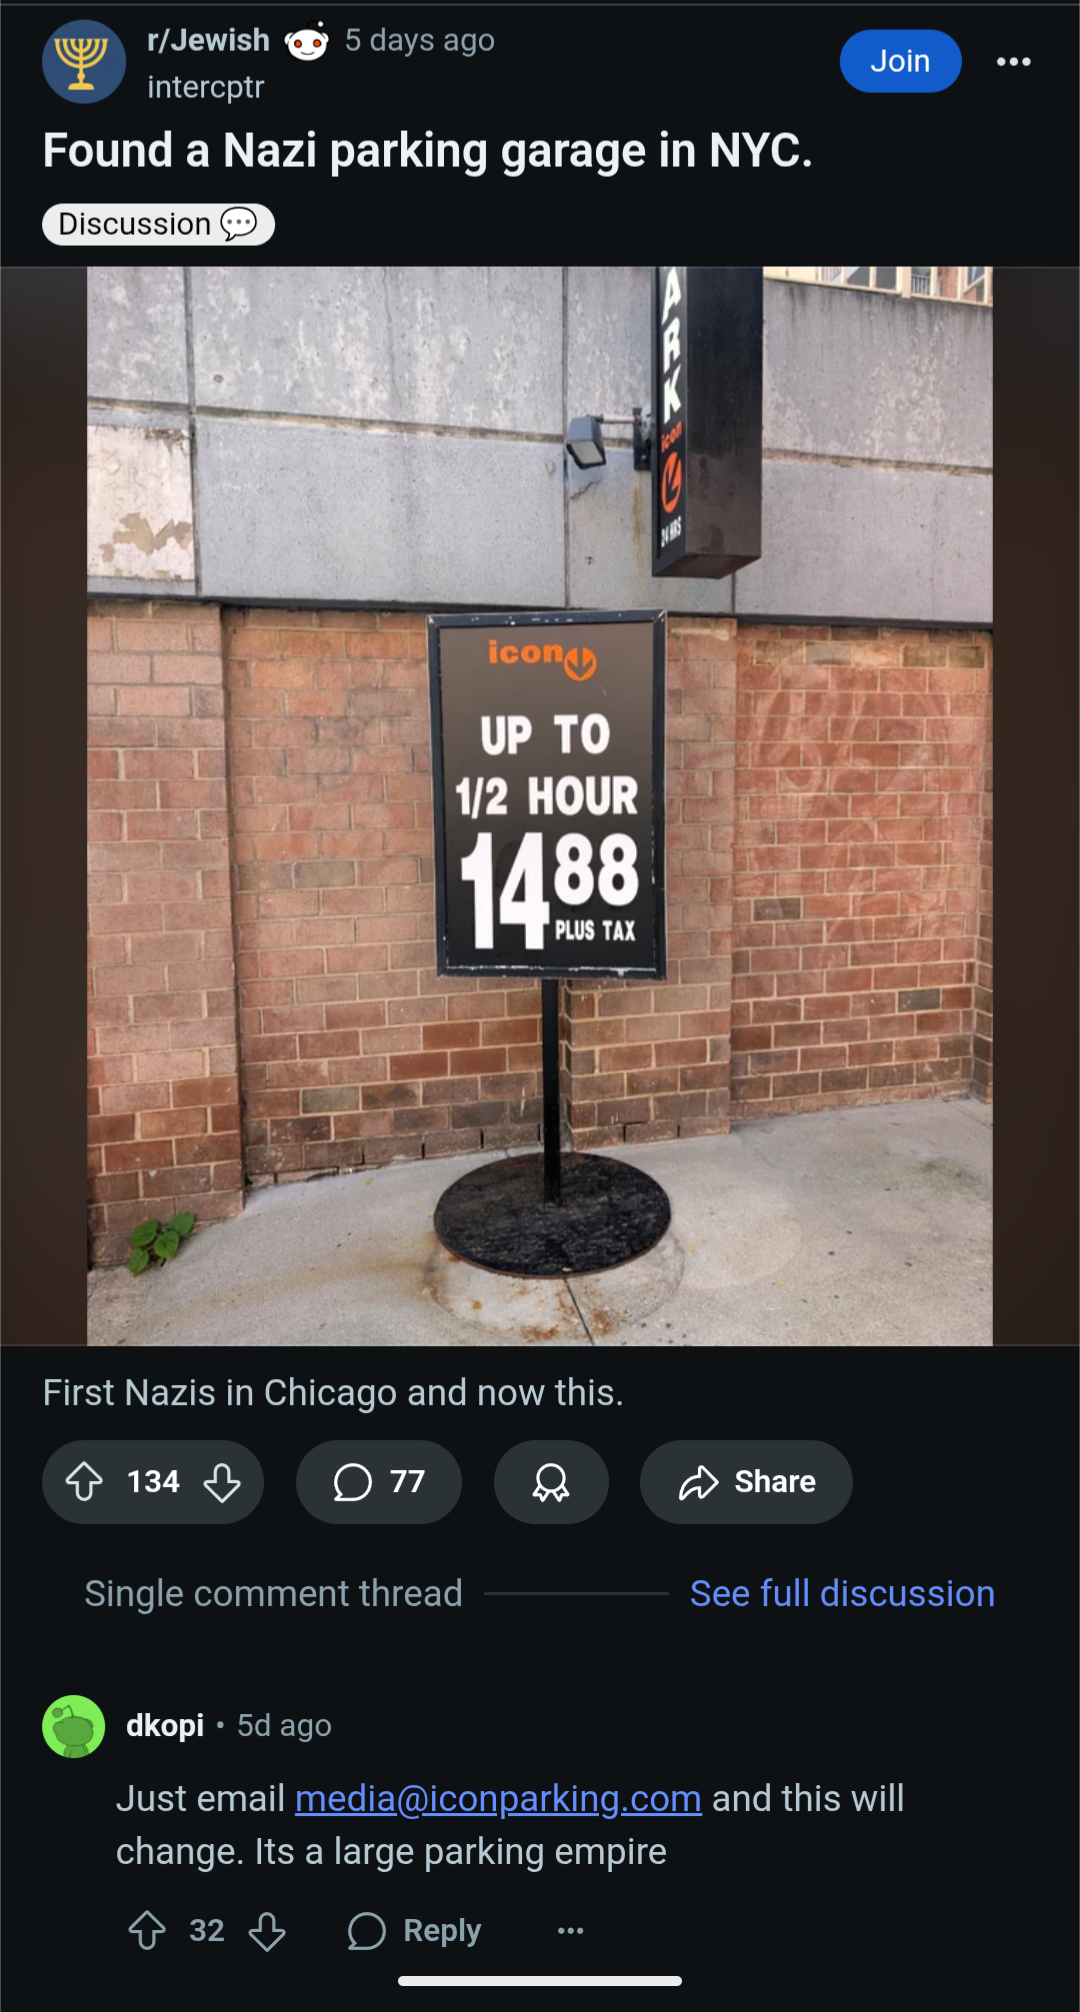Share this post
The width and height of the screenshot is (1080, 2012).
pyautogui.click(x=746, y=1482)
